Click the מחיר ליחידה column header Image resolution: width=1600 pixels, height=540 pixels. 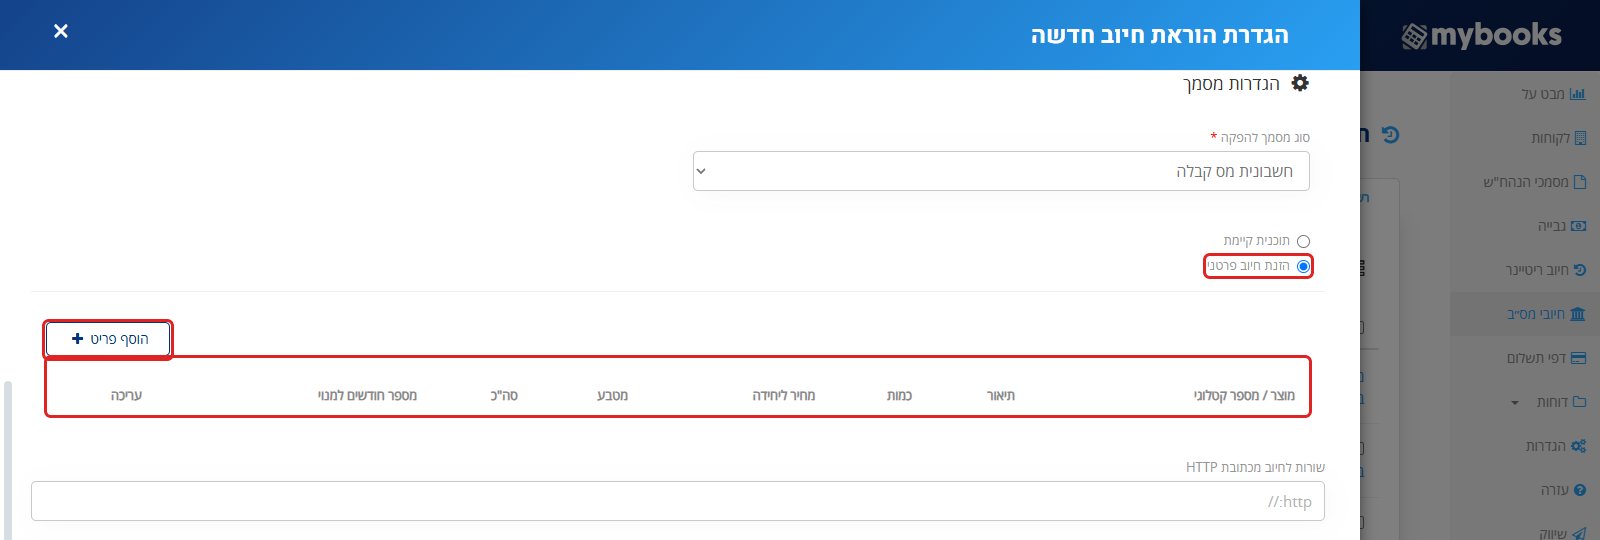click(784, 396)
